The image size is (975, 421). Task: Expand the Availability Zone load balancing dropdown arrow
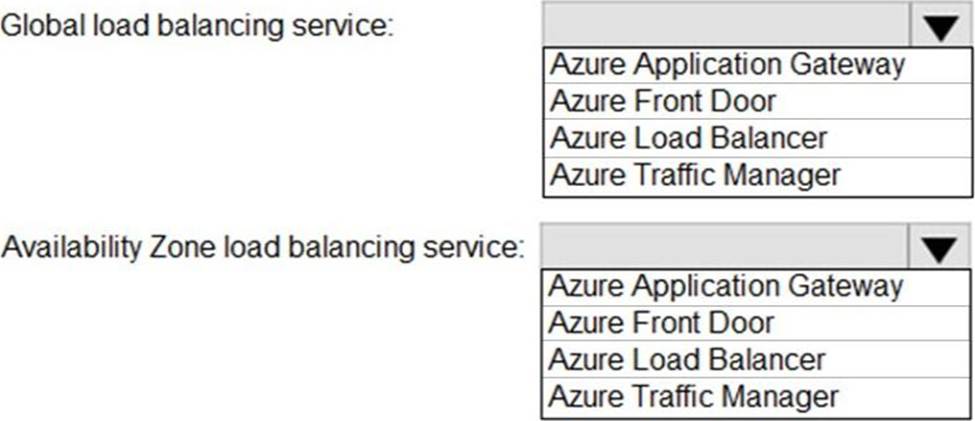940,246
